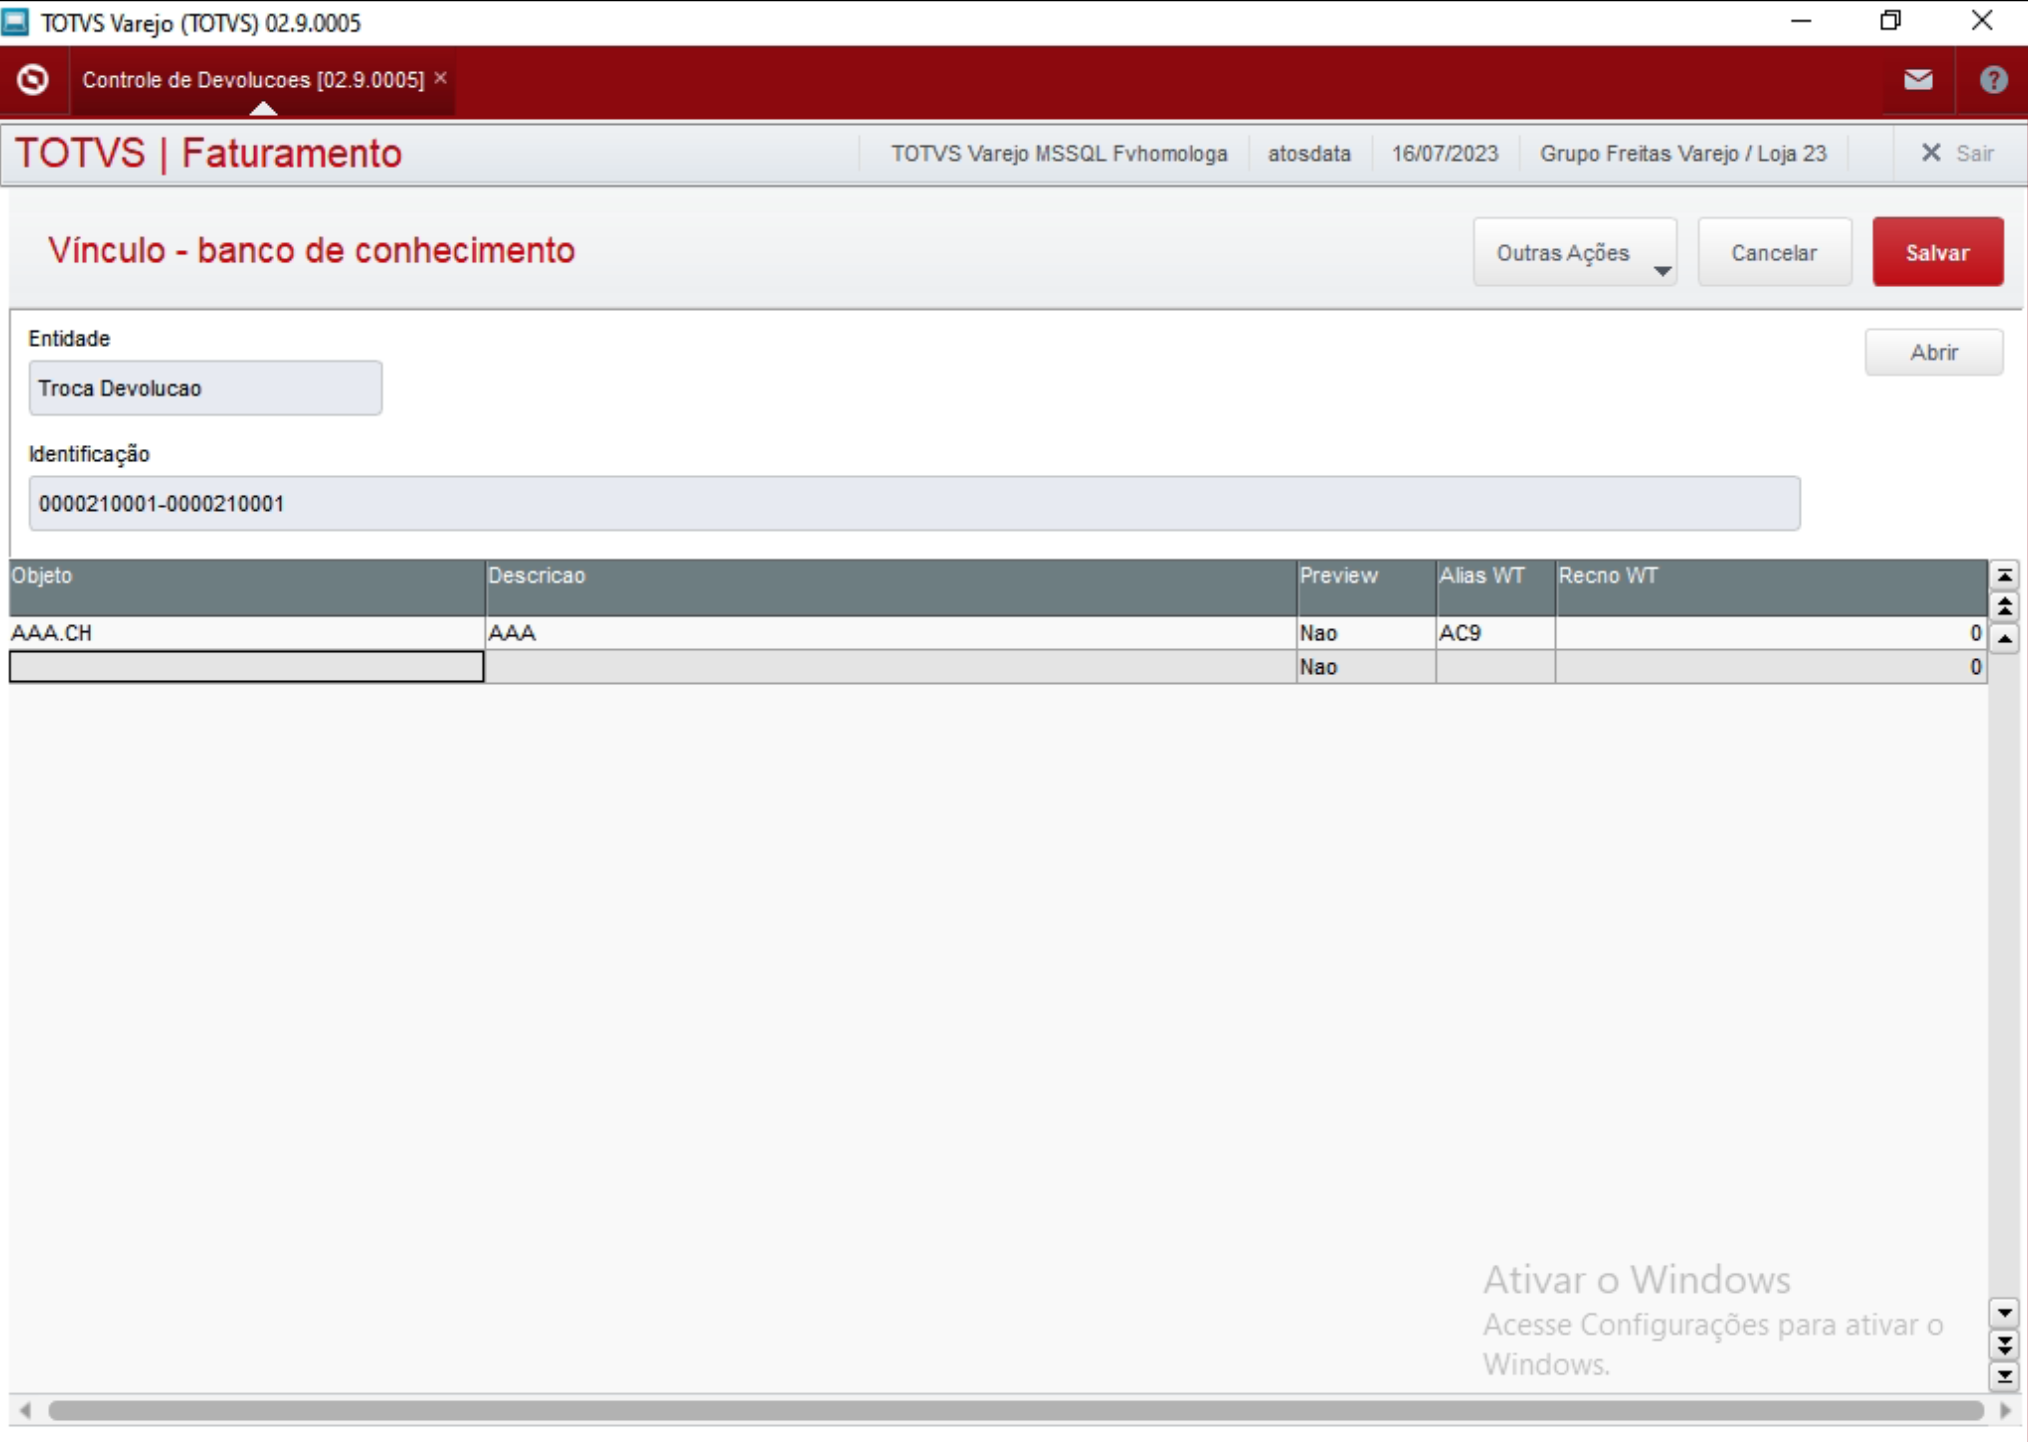
Task: Click the Descricao column header
Action: [890, 587]
